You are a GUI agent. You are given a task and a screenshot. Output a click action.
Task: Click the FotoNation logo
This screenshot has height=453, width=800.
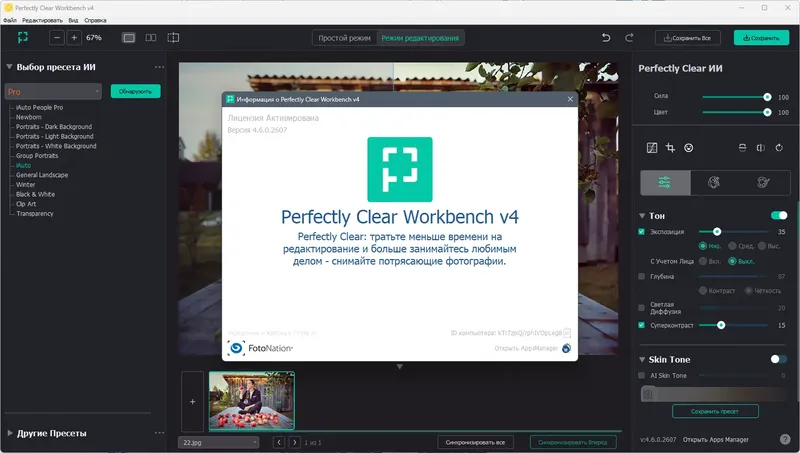tap(260, 348)
